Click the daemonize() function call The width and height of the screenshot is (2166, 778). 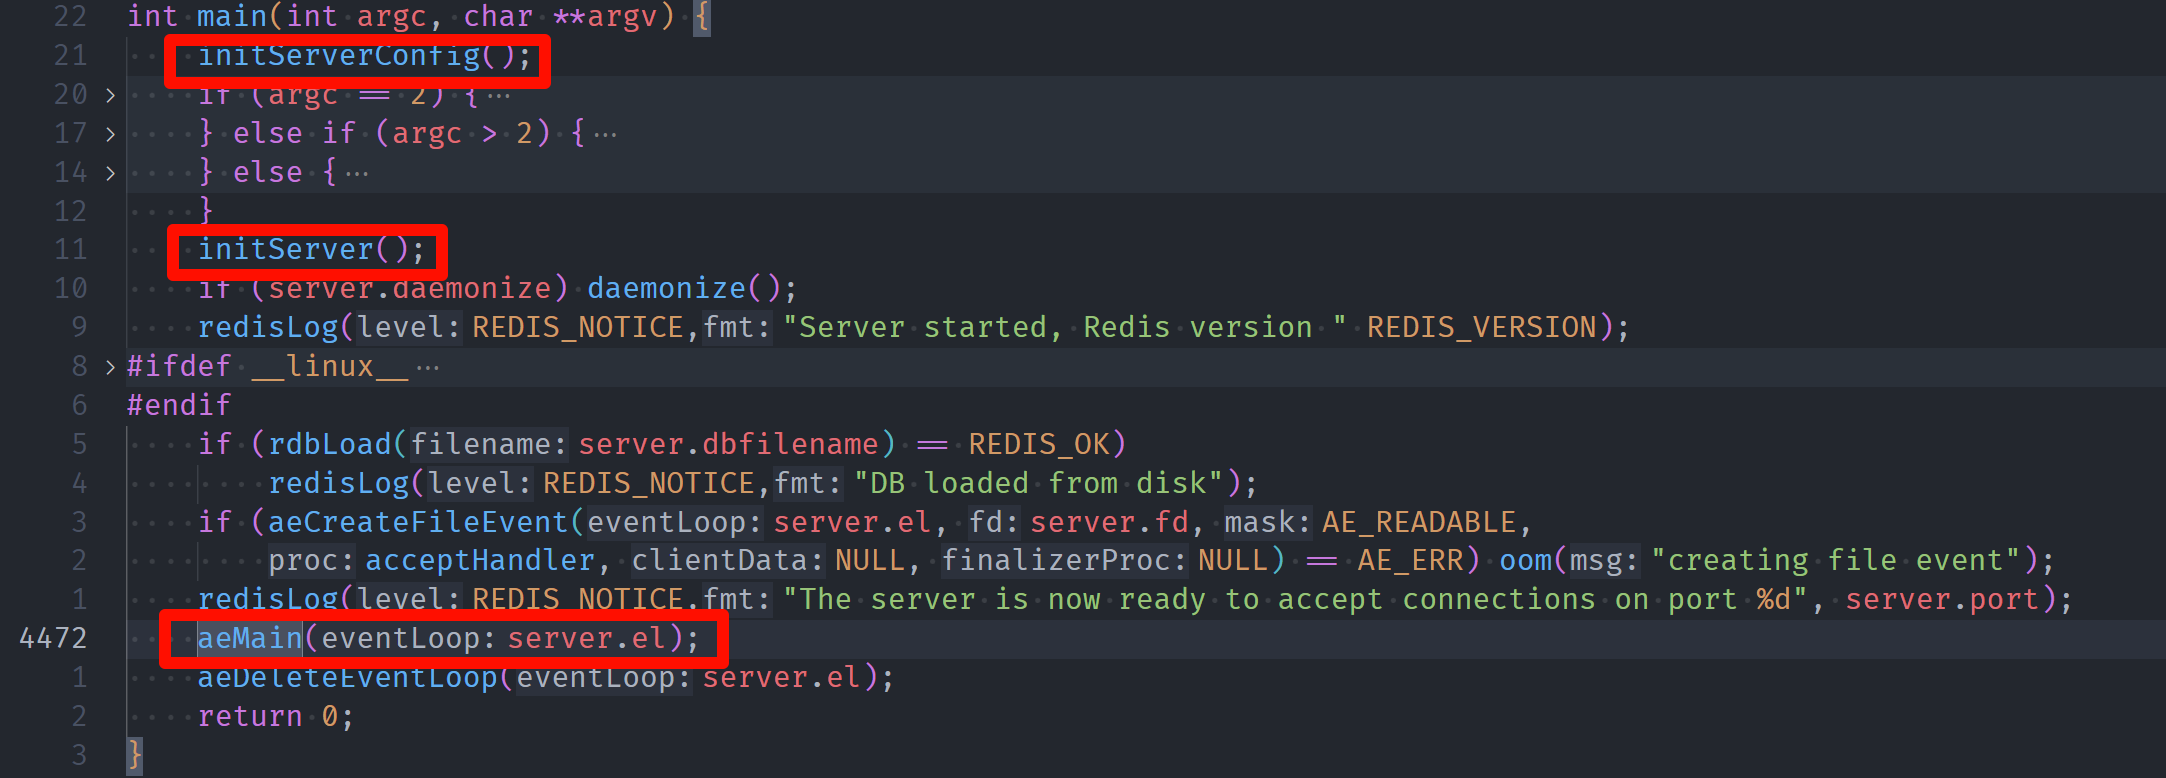pos(691,289)
